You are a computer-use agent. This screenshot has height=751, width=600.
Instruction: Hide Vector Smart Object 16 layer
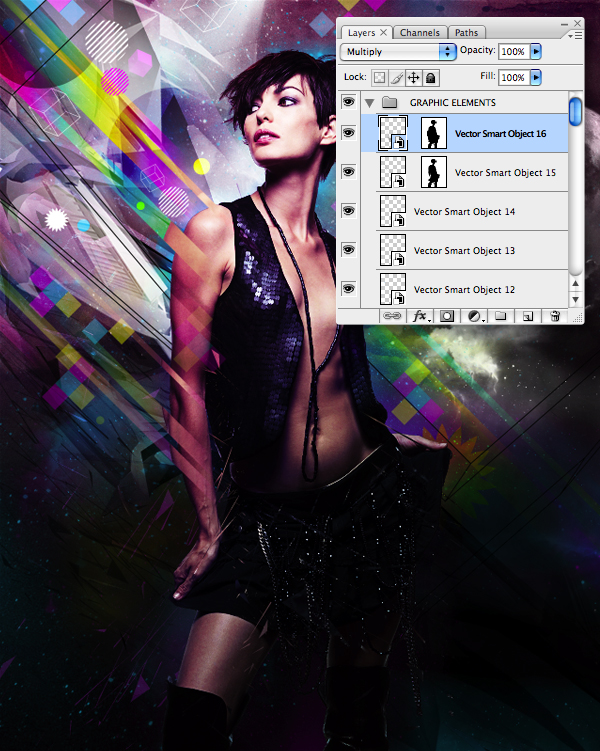(x=349, y=133)
